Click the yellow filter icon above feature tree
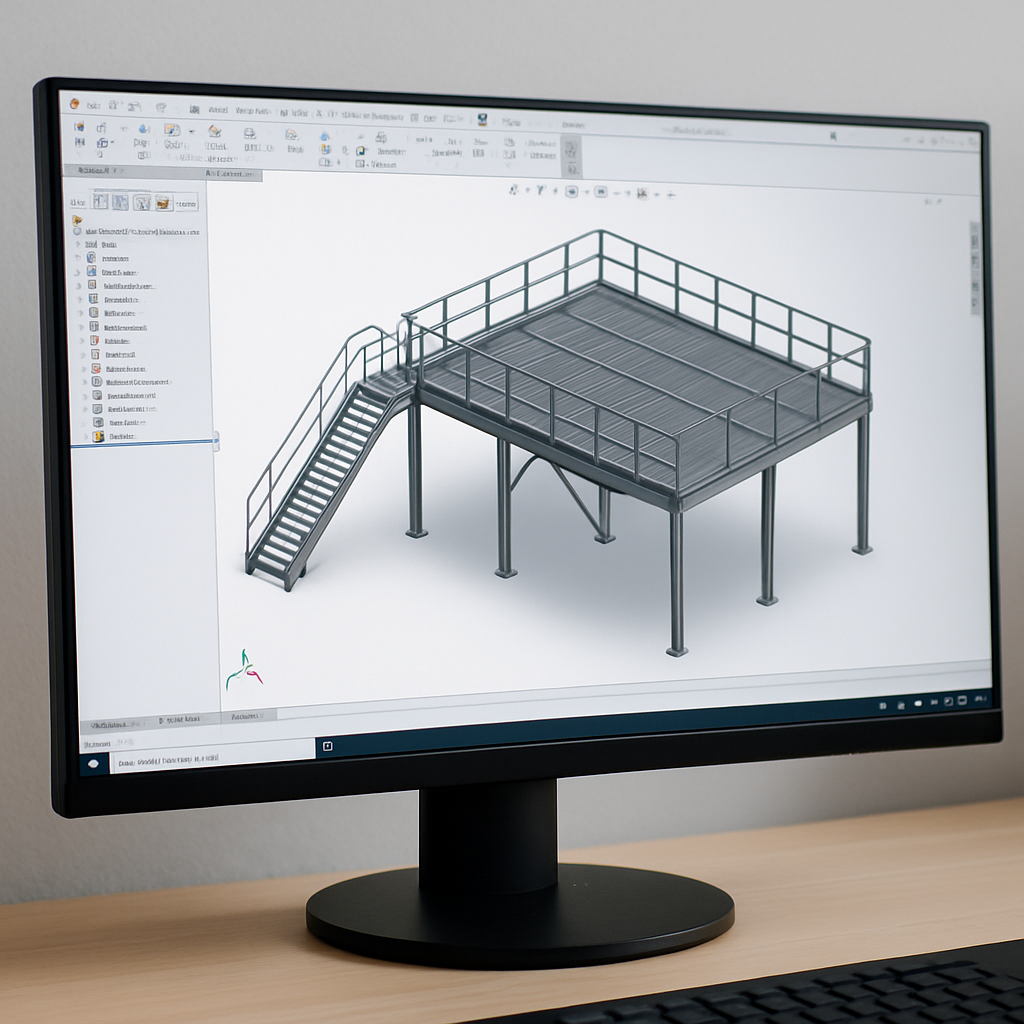Viewport: 1024px width, 1024px height. pyautogui.click(x=77, y=219)
